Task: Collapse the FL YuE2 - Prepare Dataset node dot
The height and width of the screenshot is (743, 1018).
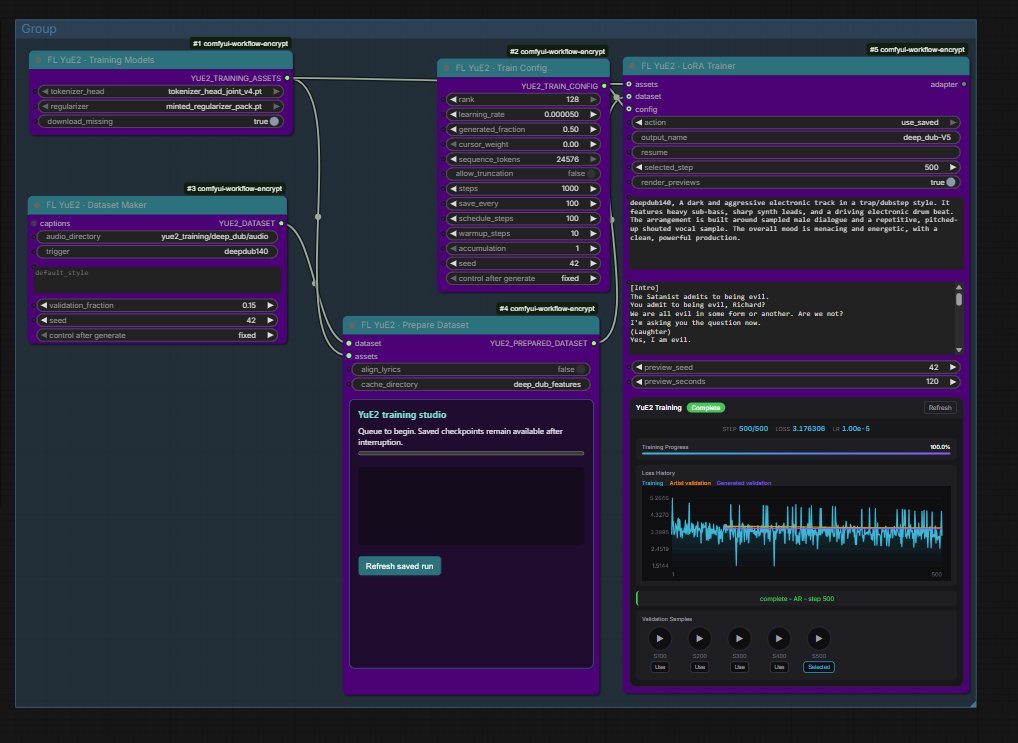Action: pyautogui.click(x=352, y=325)
